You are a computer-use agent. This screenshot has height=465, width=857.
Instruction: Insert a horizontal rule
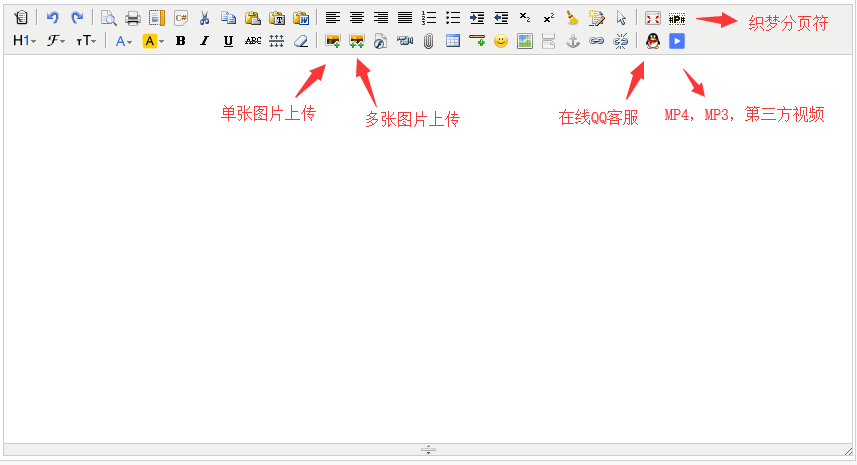(x=477, y=41)
